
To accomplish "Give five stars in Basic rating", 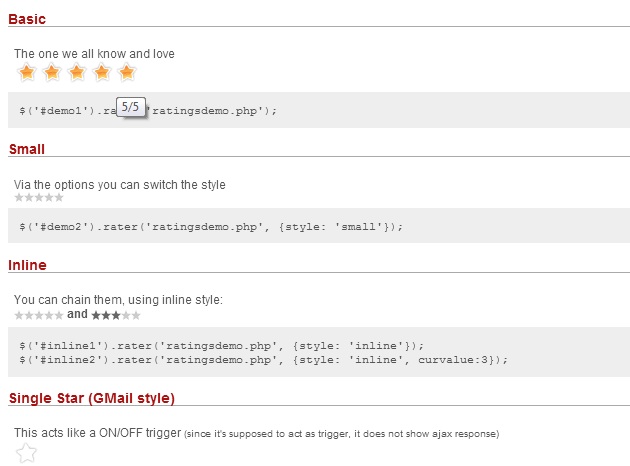I will click(x=127, y=72).
